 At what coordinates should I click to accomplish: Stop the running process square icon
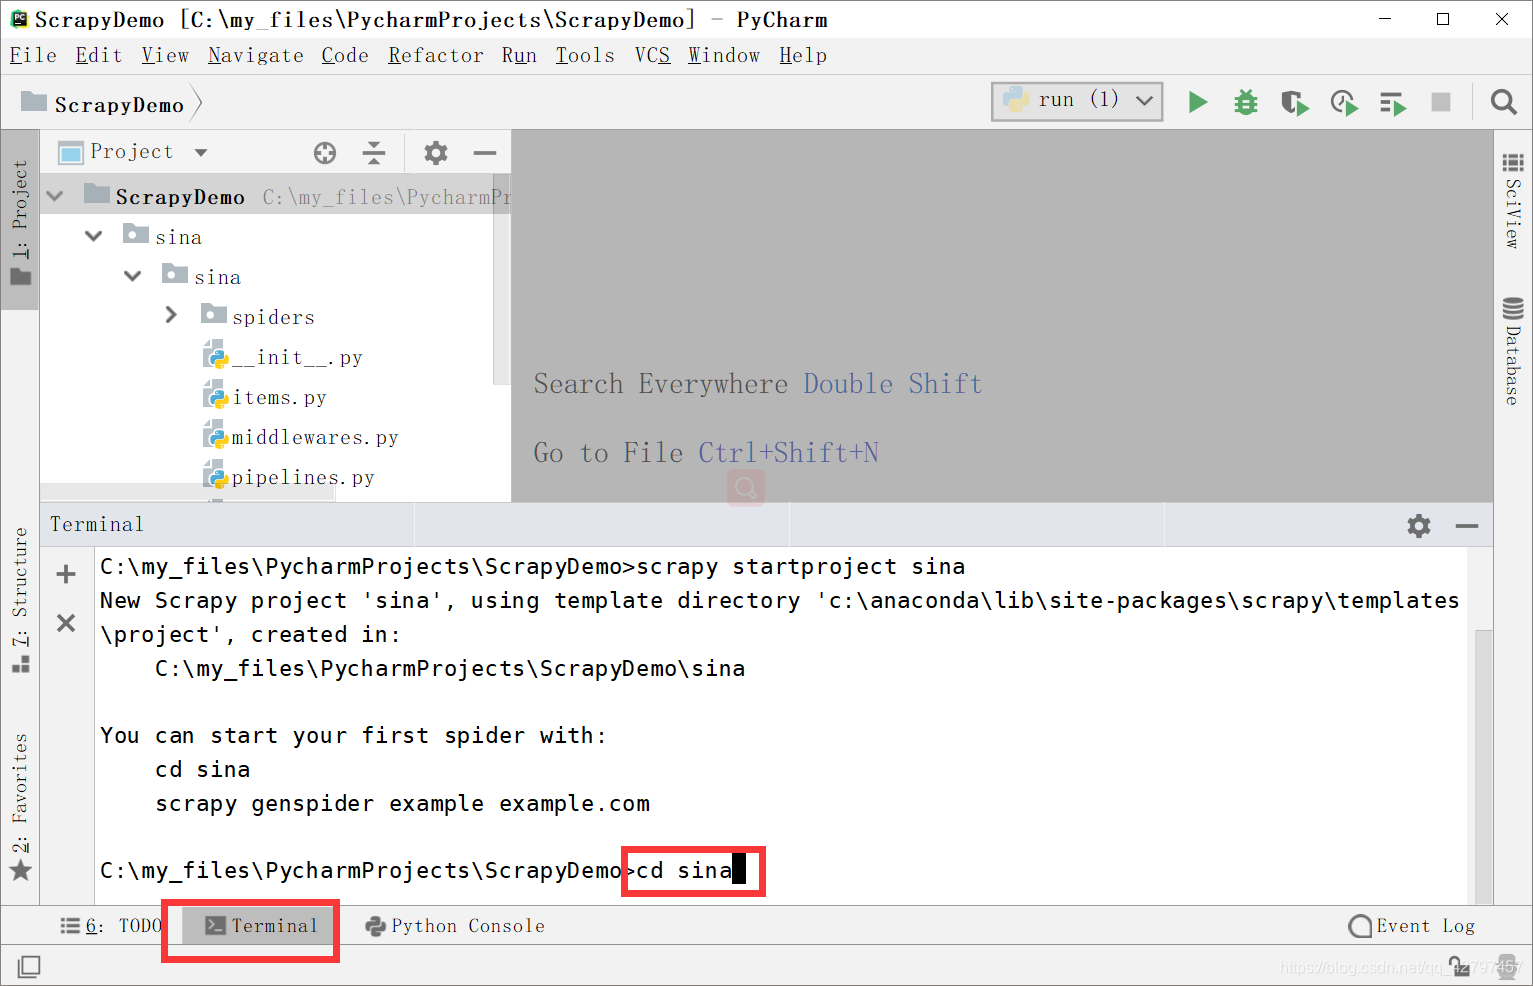tap(1441, 102)
